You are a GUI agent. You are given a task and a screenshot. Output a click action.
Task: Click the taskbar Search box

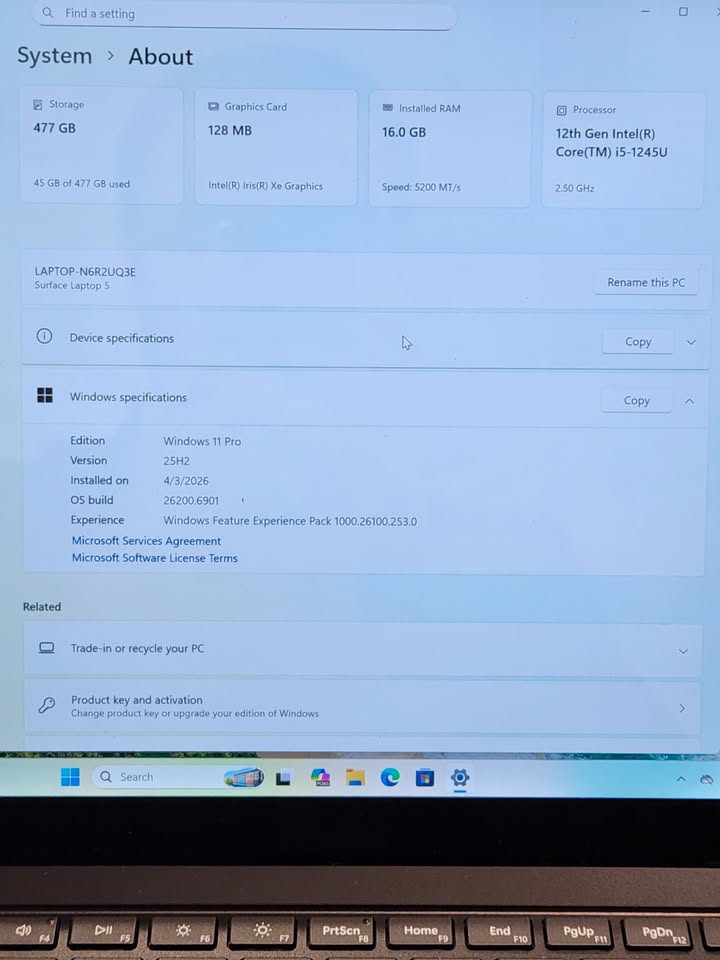tap(179, 777)
